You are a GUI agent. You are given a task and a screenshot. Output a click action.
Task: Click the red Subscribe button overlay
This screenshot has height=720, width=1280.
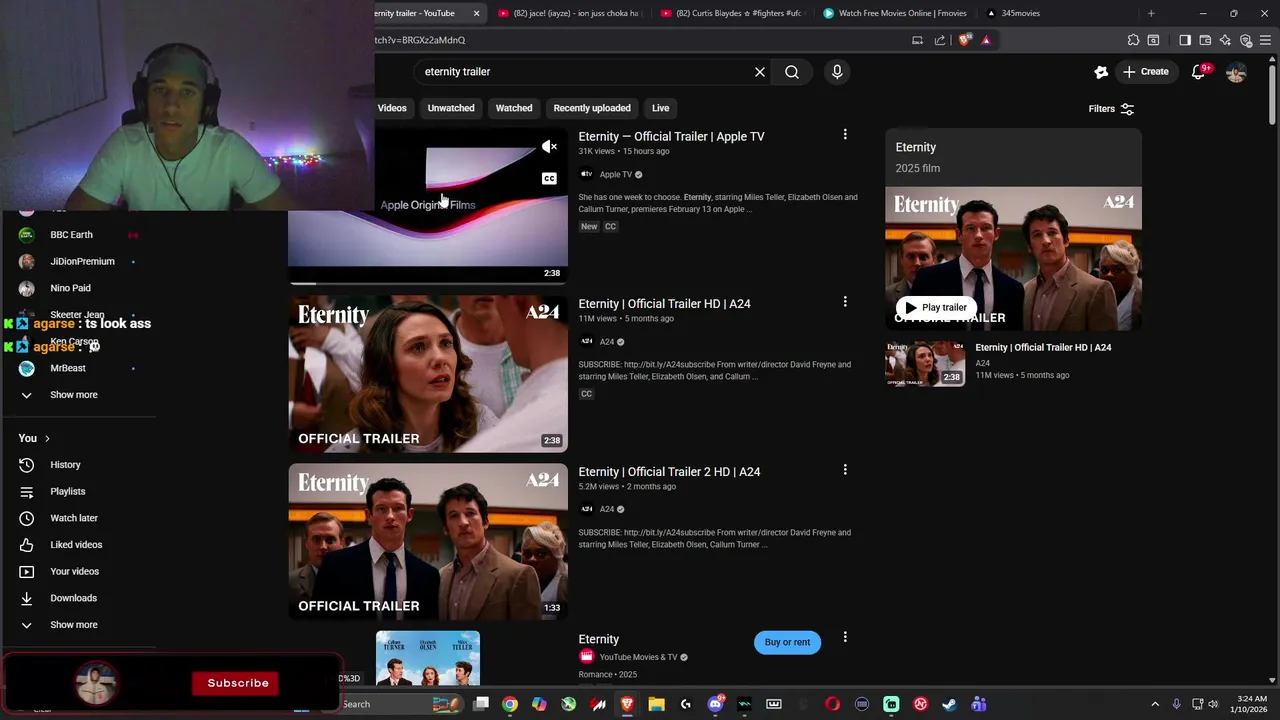tap(238, 683)
